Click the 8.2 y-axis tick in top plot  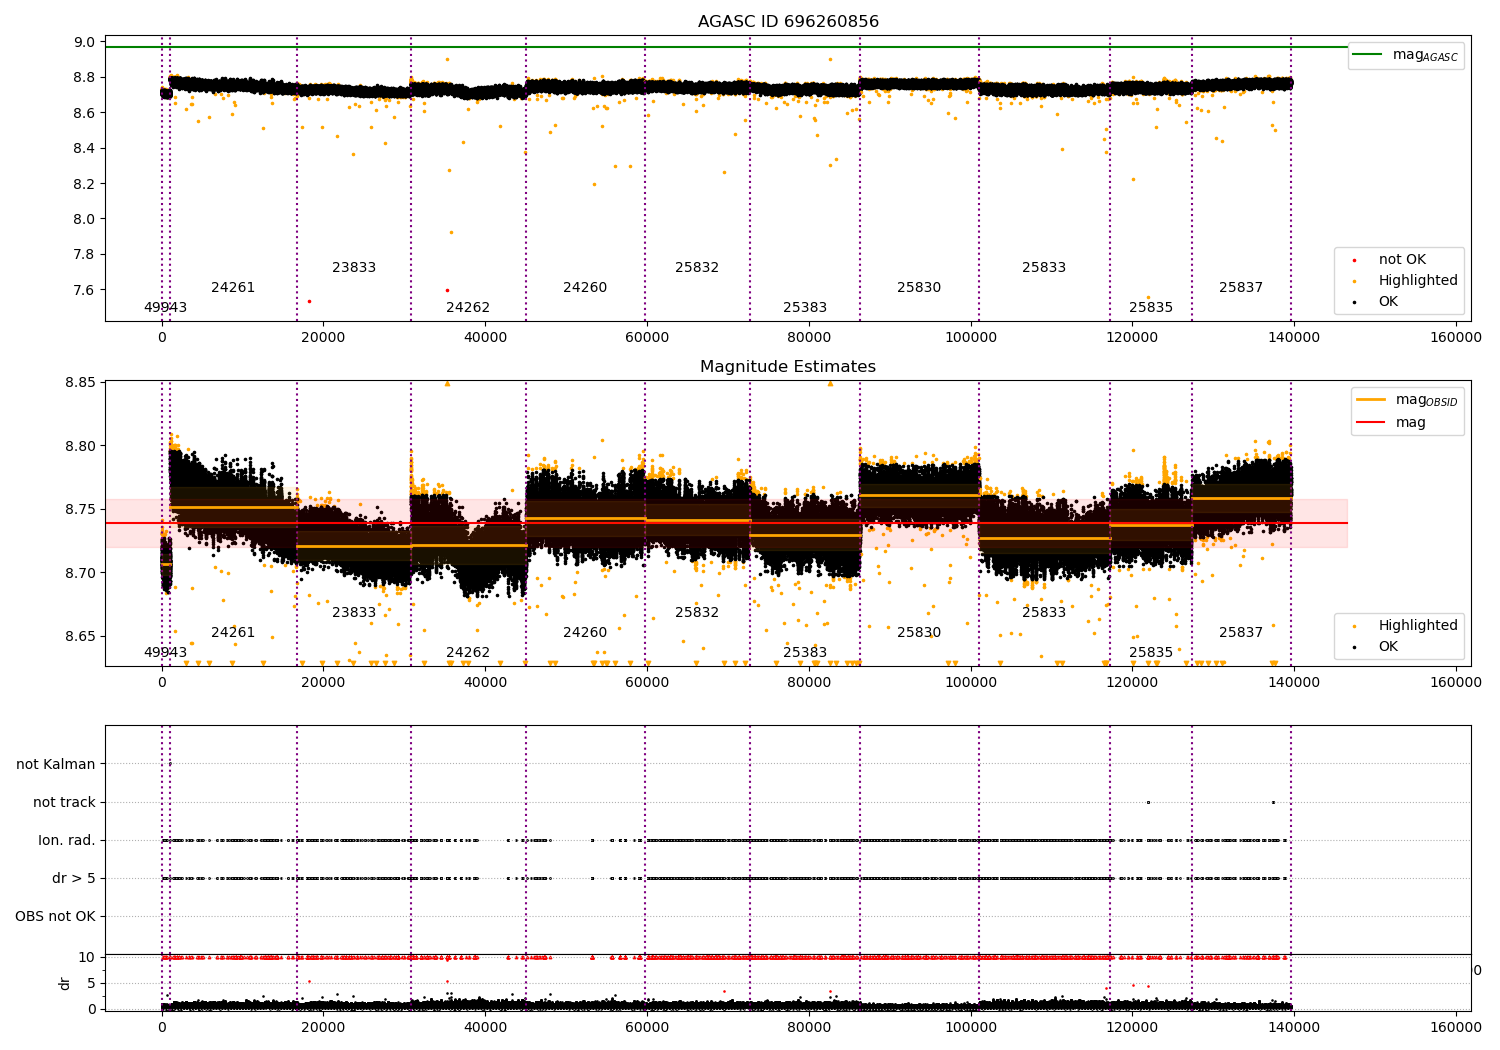tap(84, 184)
